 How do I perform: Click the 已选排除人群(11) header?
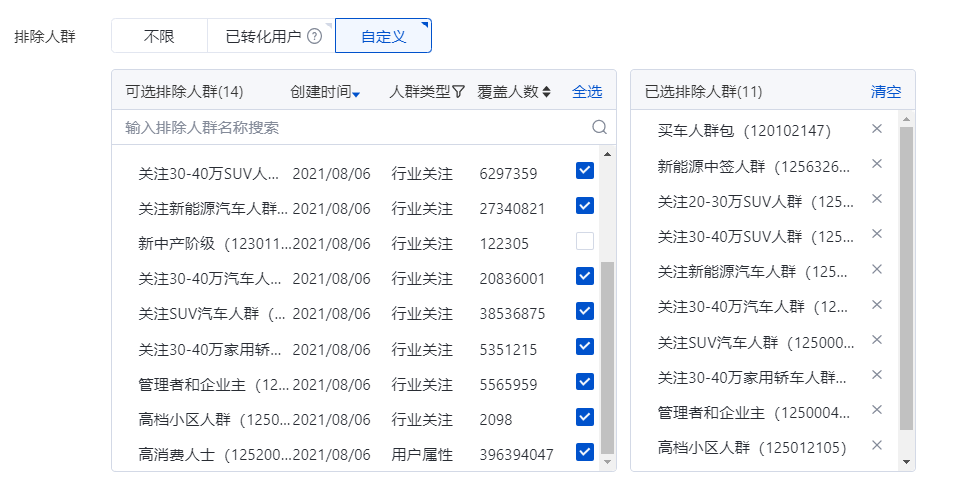click(x=703, y=92)
